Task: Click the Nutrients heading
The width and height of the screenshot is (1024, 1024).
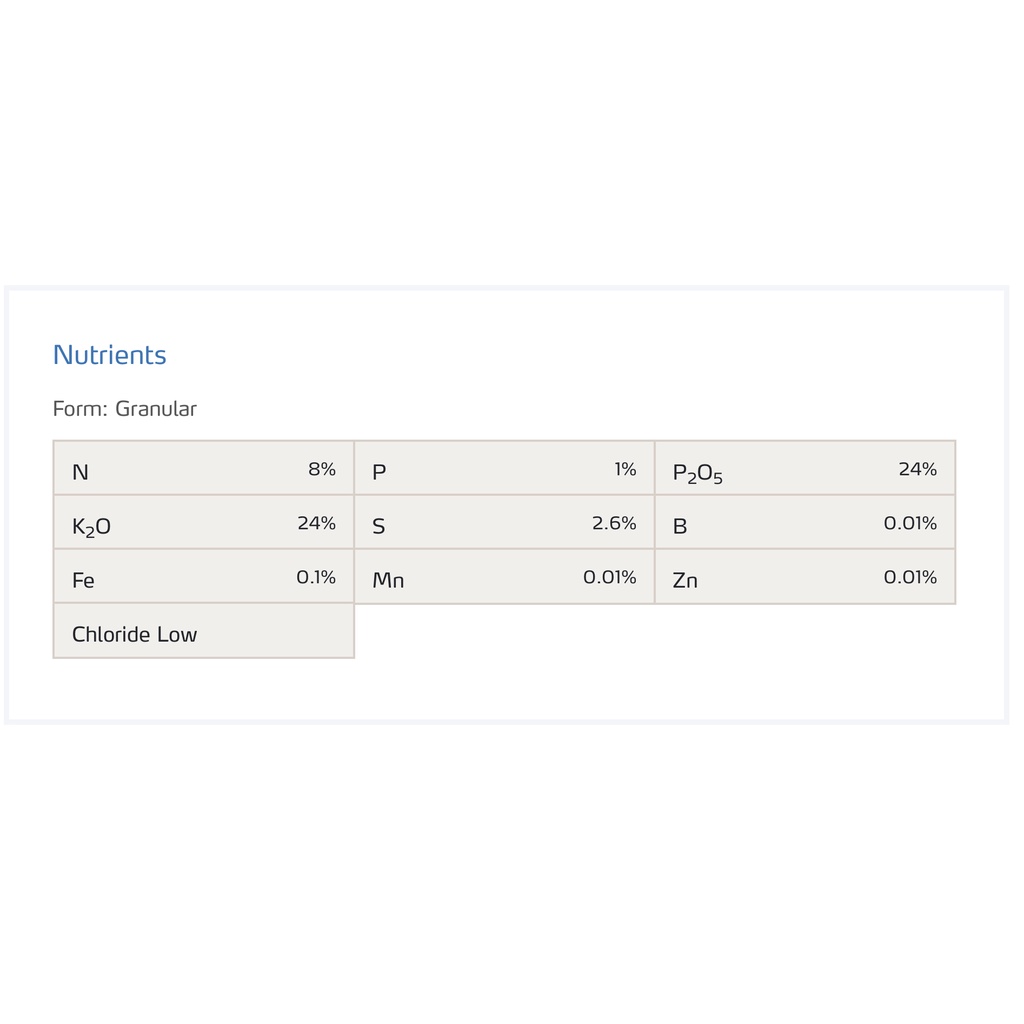Action: (109, 355)
